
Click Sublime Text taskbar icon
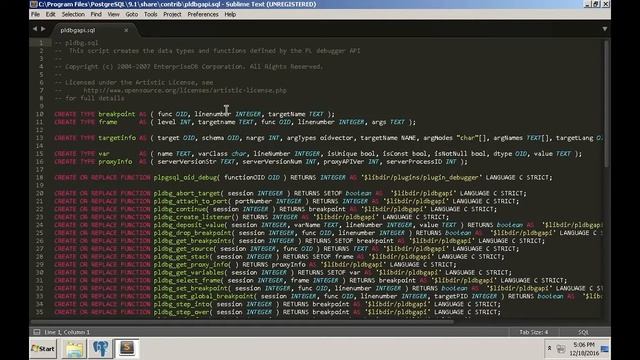[127, 349]
